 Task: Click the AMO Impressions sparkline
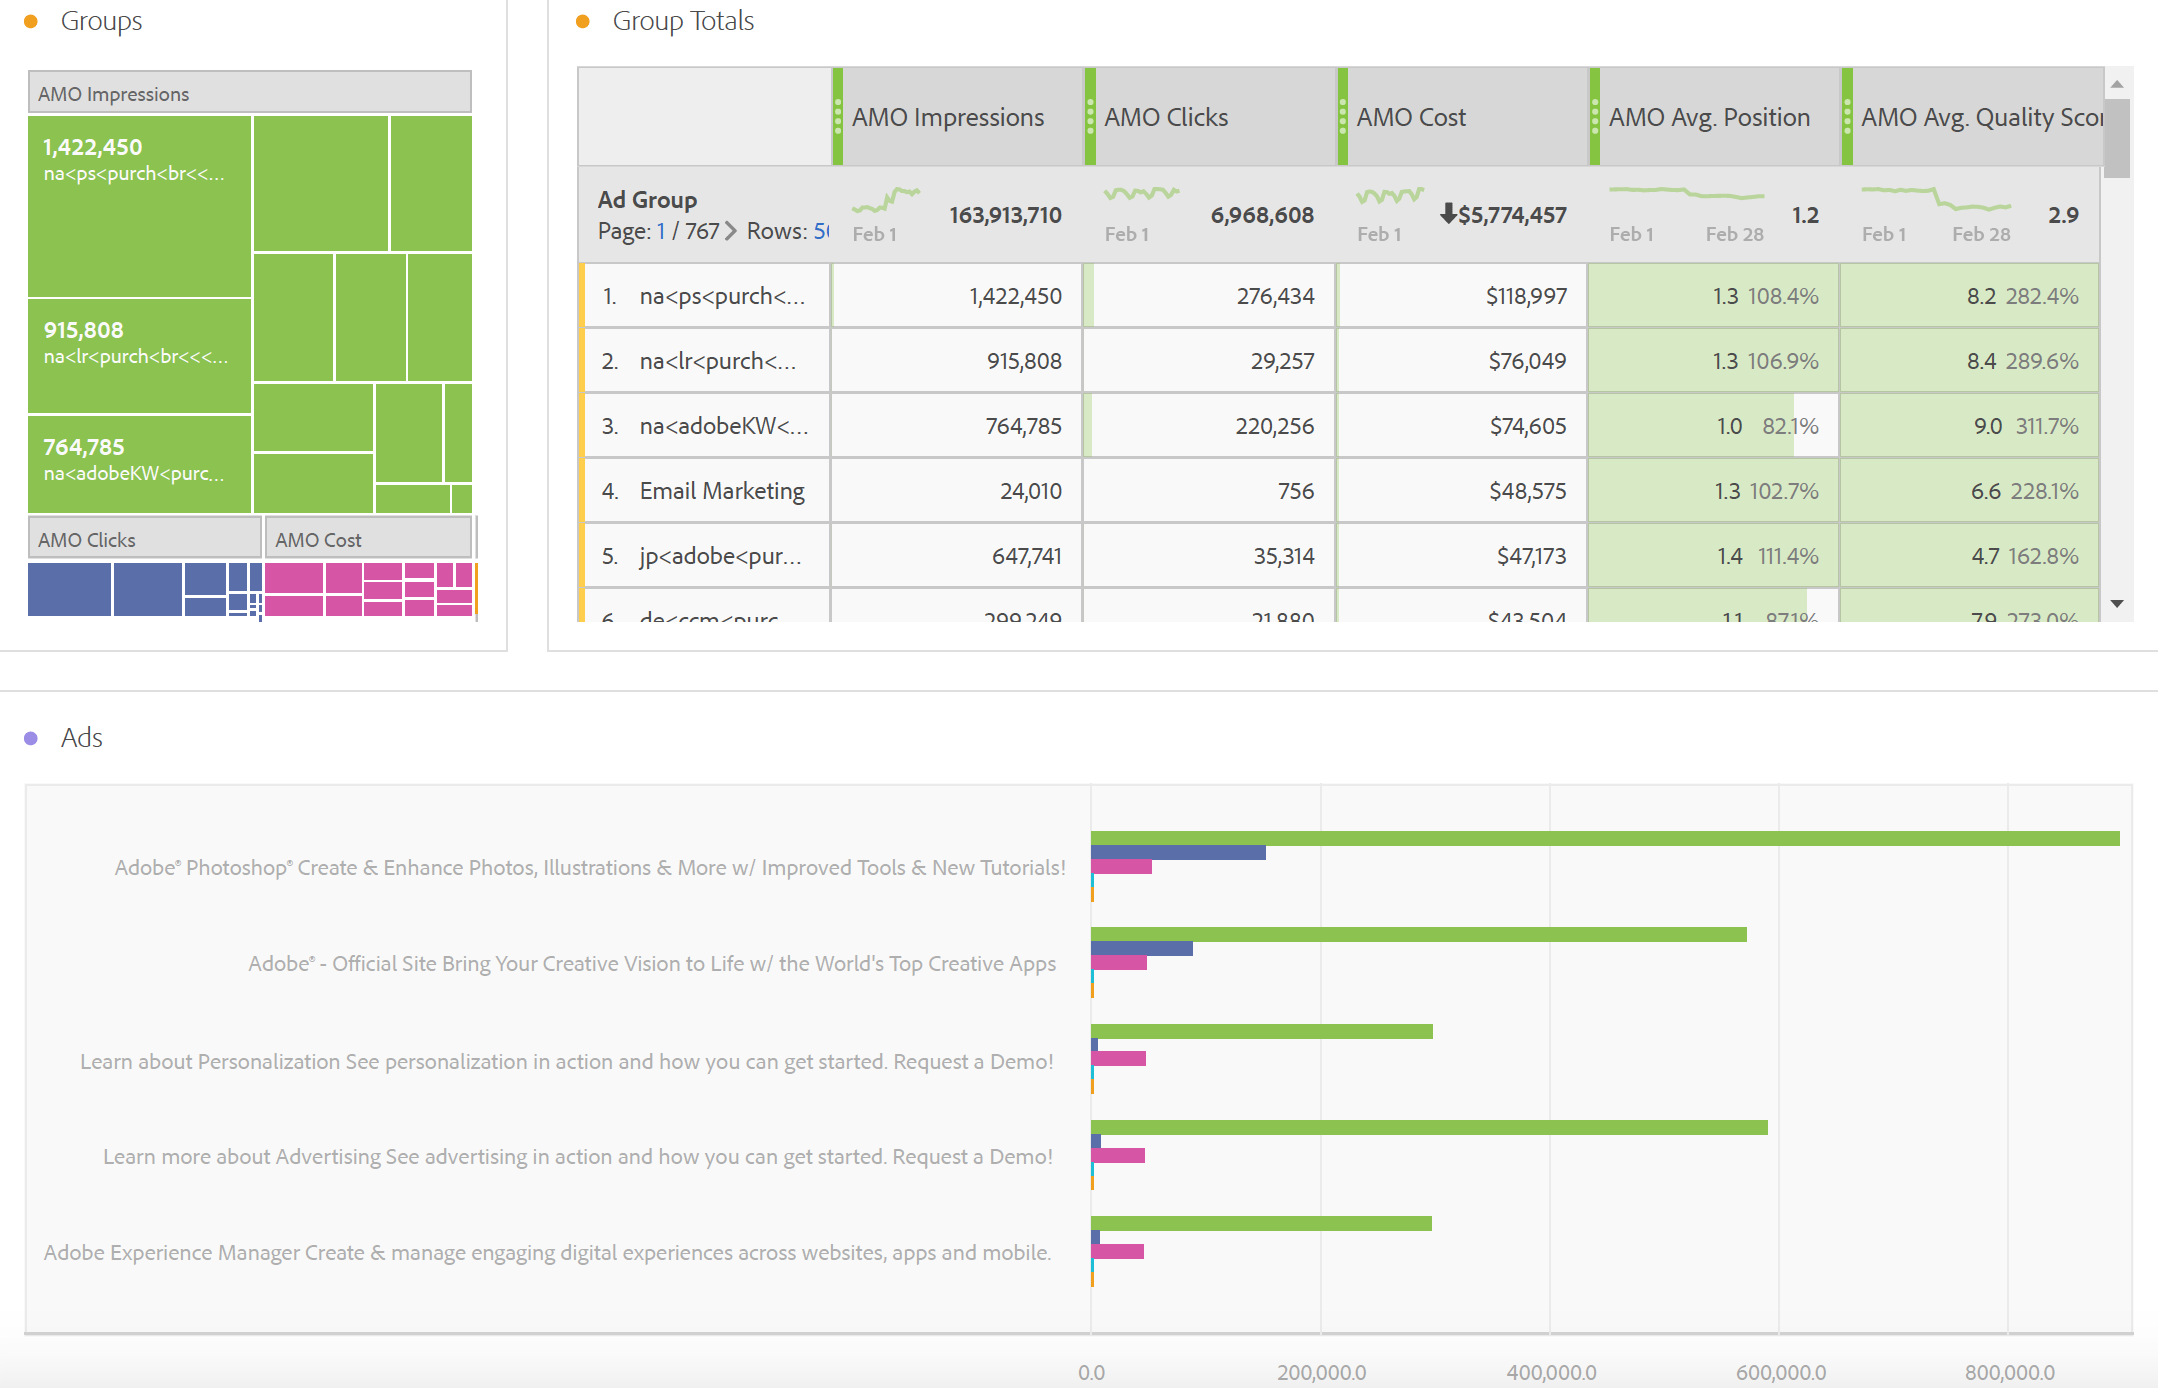(x=886, y=200)
